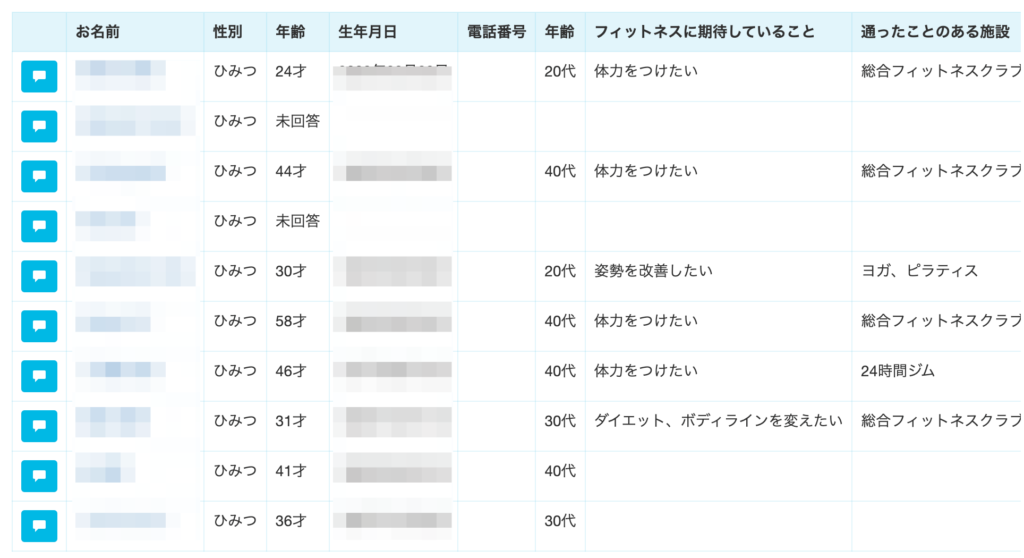
Task: Click the 通ったことのある施設 column header
Action: (936, 31)
